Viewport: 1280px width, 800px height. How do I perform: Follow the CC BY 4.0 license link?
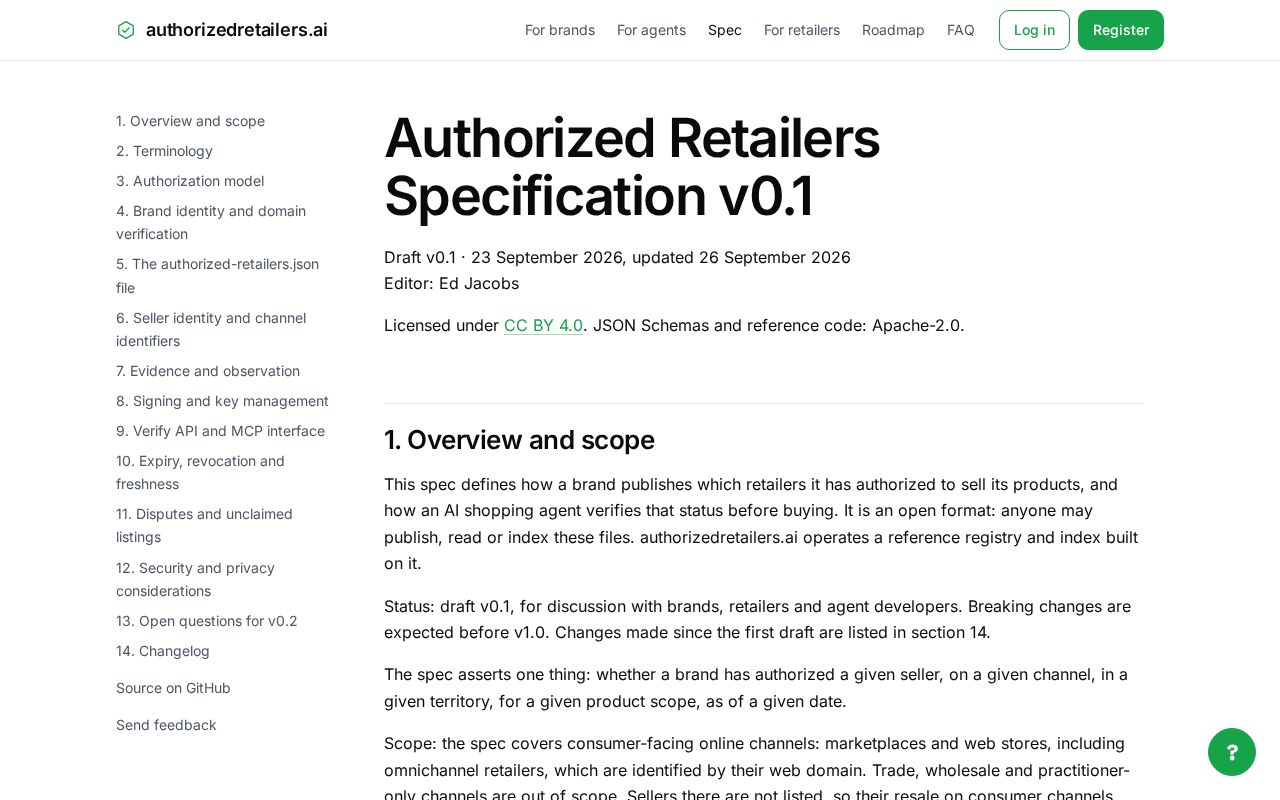[543, 325]
